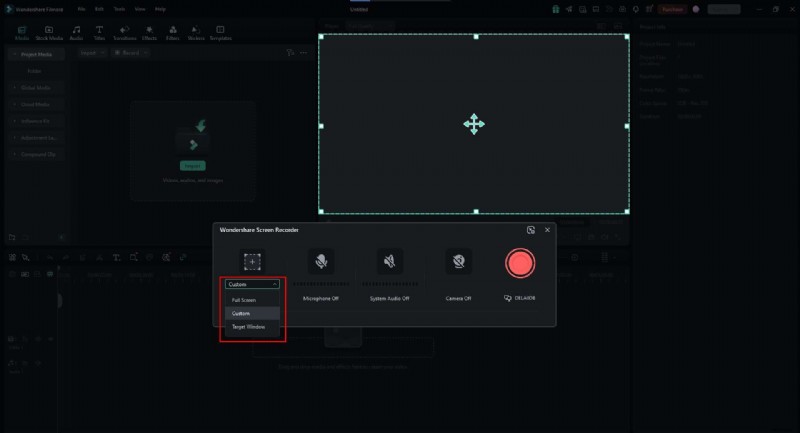This screenshot has width=800, height=433.
Task: Open the Record dropdown in media panel
Action: click(130, 53)
